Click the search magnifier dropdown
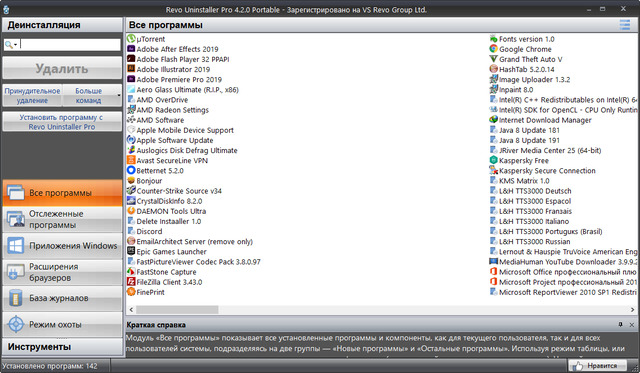 click(x=11, y=44)
